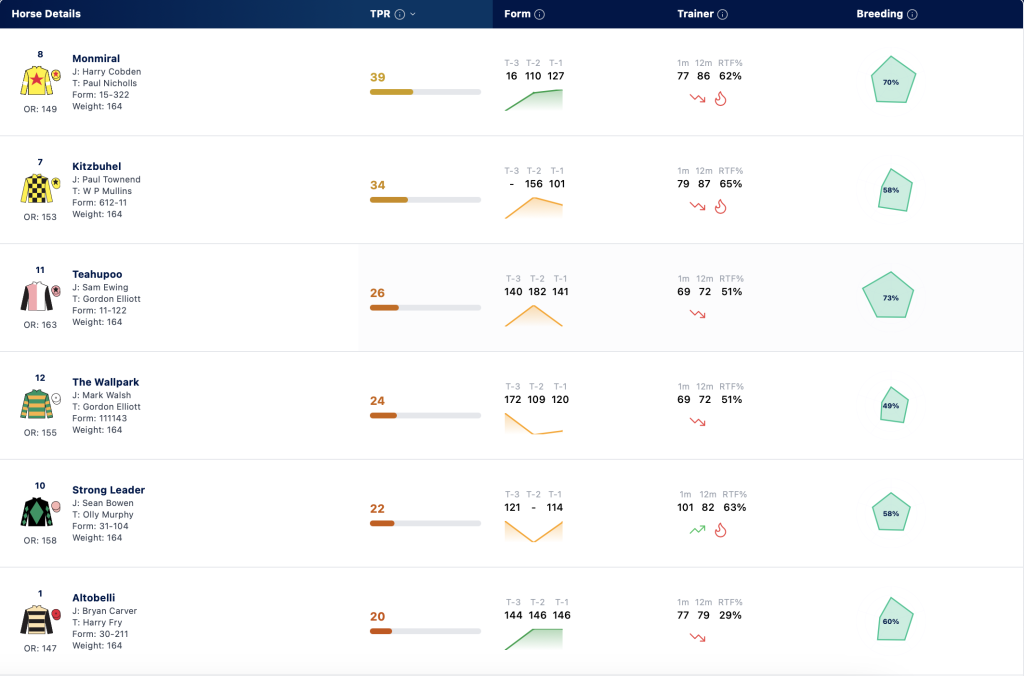Select the Breeding column header
1024x676 pixels.
tap(880, 14)
